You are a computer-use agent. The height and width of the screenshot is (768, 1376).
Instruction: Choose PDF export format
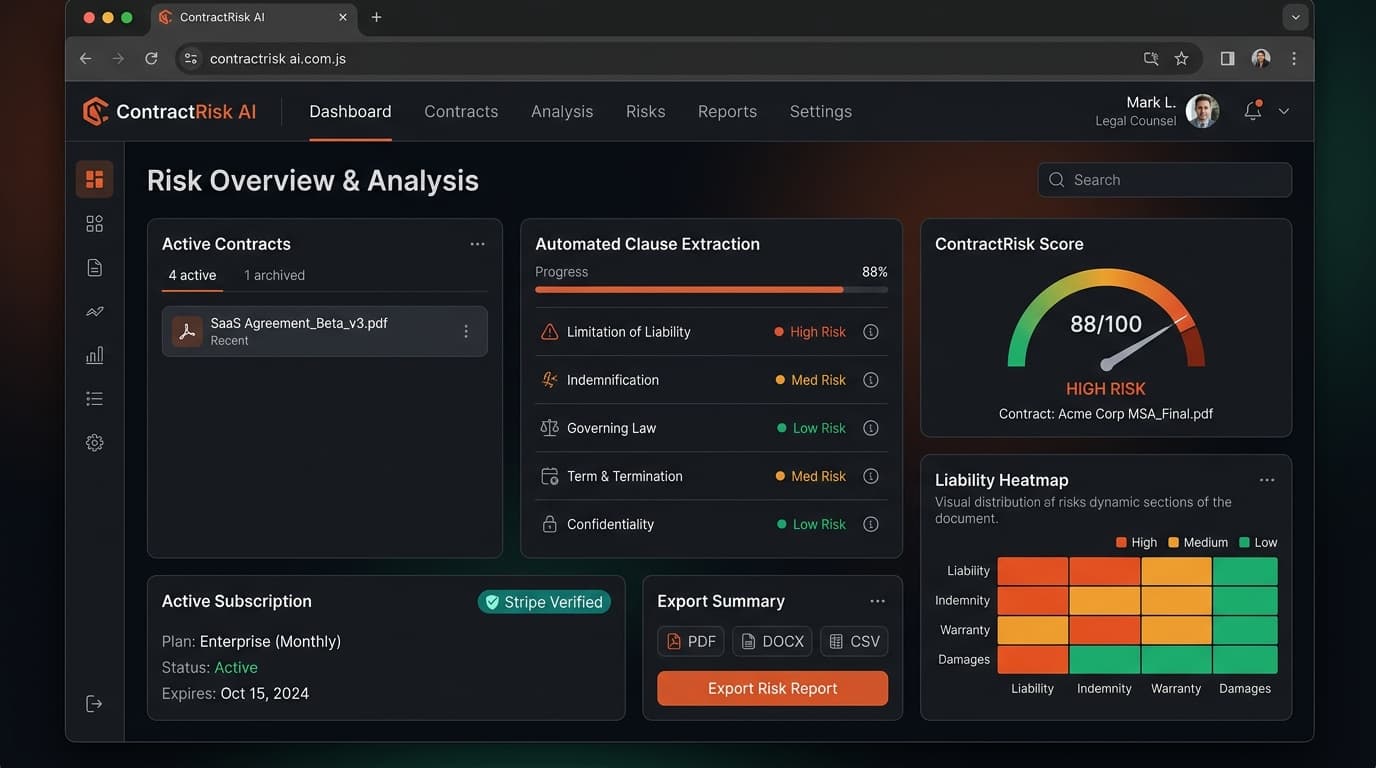pyautogui.click(x=691, y=641)
